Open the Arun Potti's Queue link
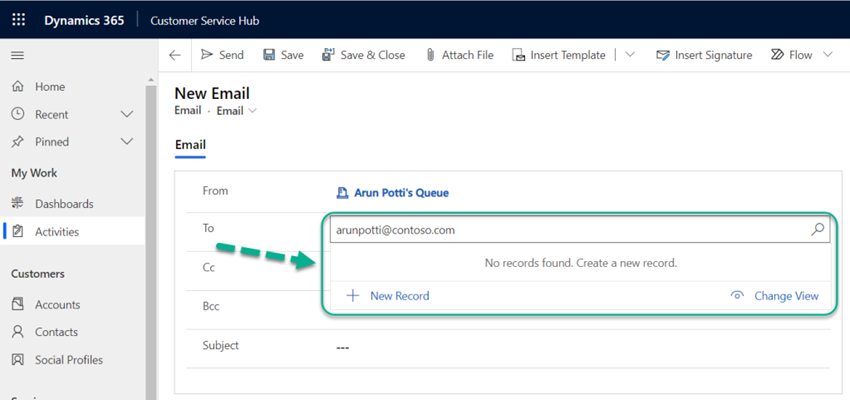Viewport: 850px width, 400px height. tap(401, 192)
